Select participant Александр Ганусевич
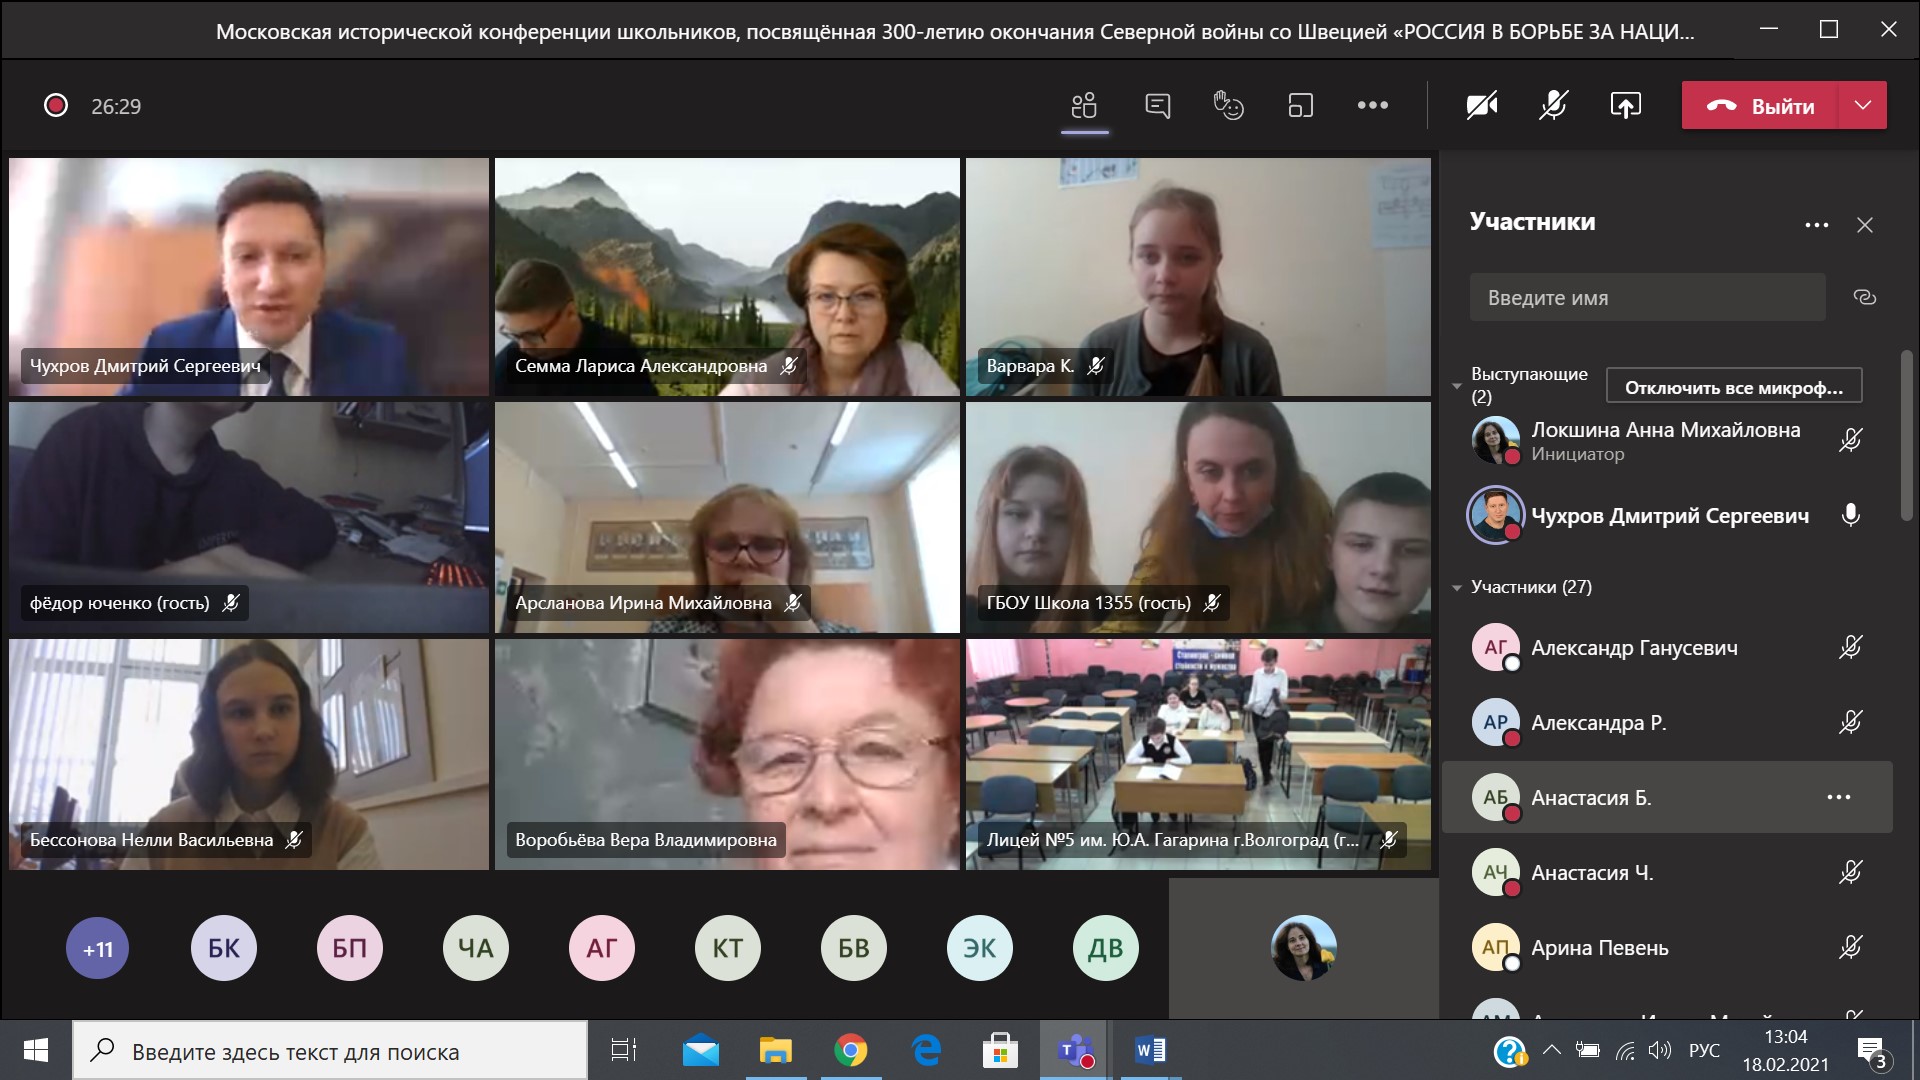The width and height of the screenshot is (1920, 1080). [x=1667, y=648]
